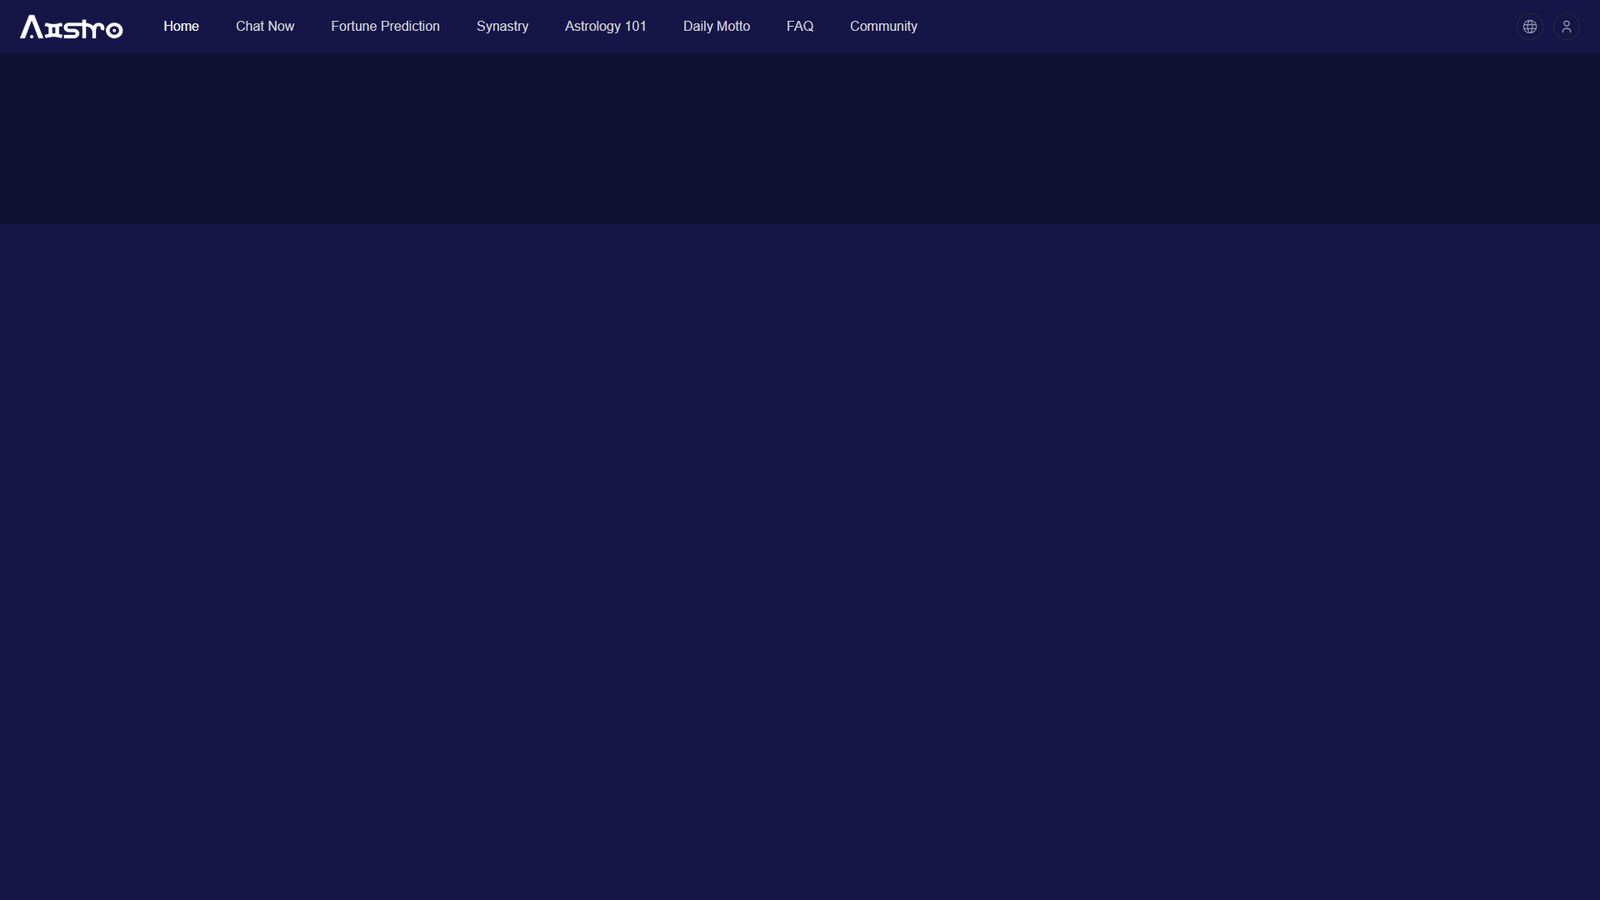View the Daily Motto page
Image resolution: width=1600 pixels, height=900 pixels.
pos(716,26)
